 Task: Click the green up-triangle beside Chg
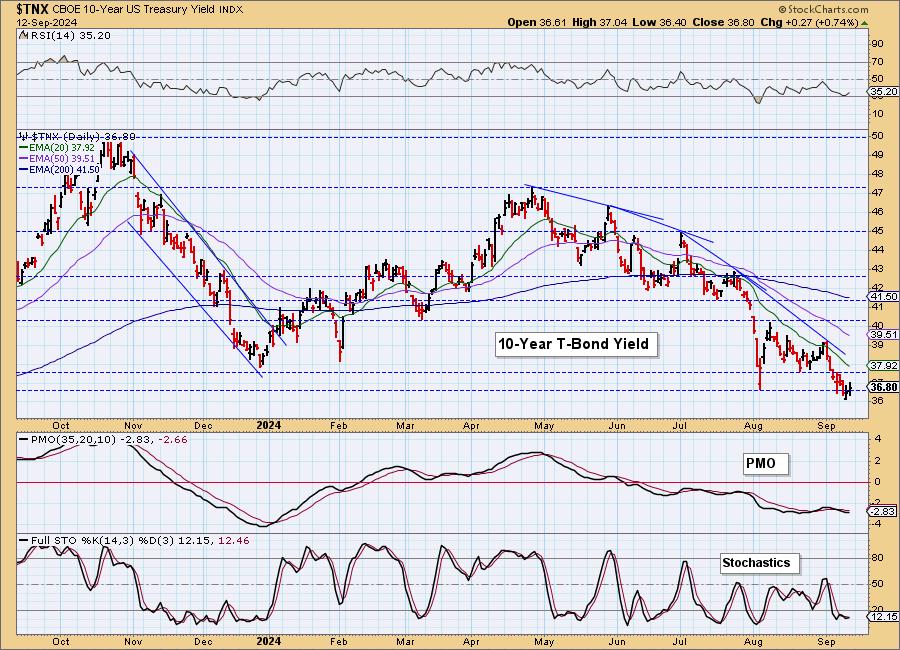point(864,23)
